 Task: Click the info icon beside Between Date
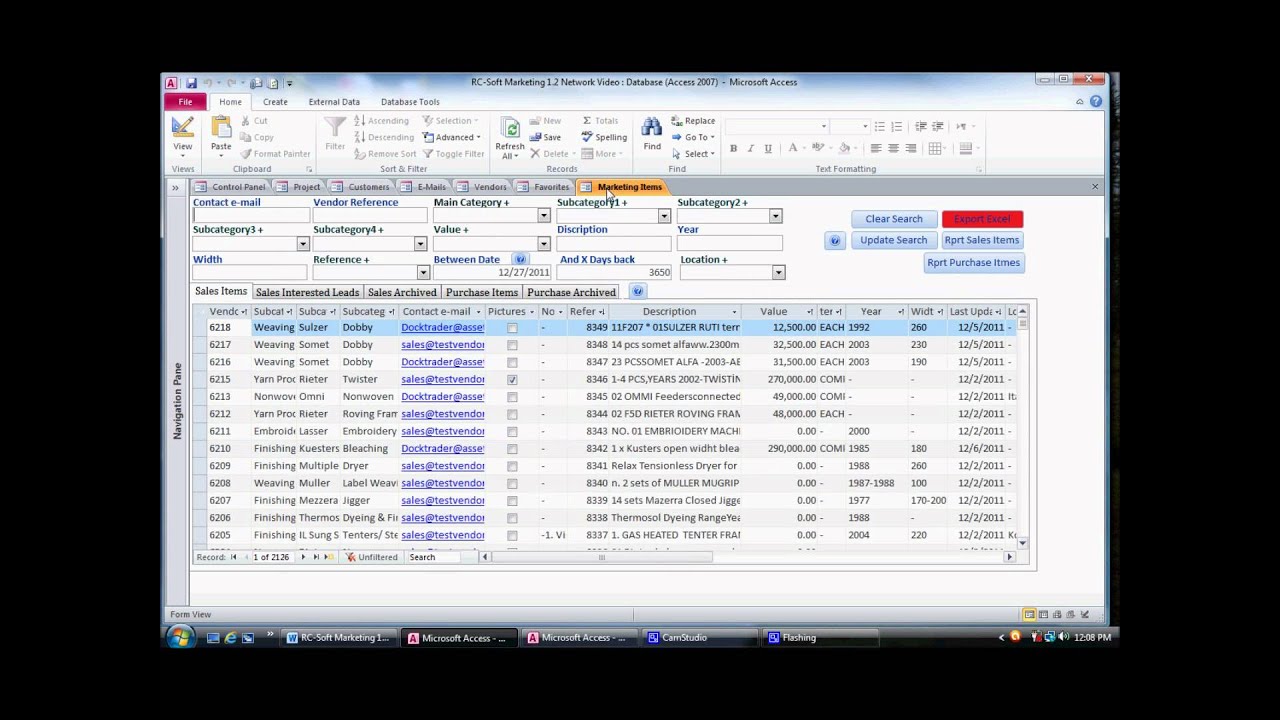click(520, 260)
